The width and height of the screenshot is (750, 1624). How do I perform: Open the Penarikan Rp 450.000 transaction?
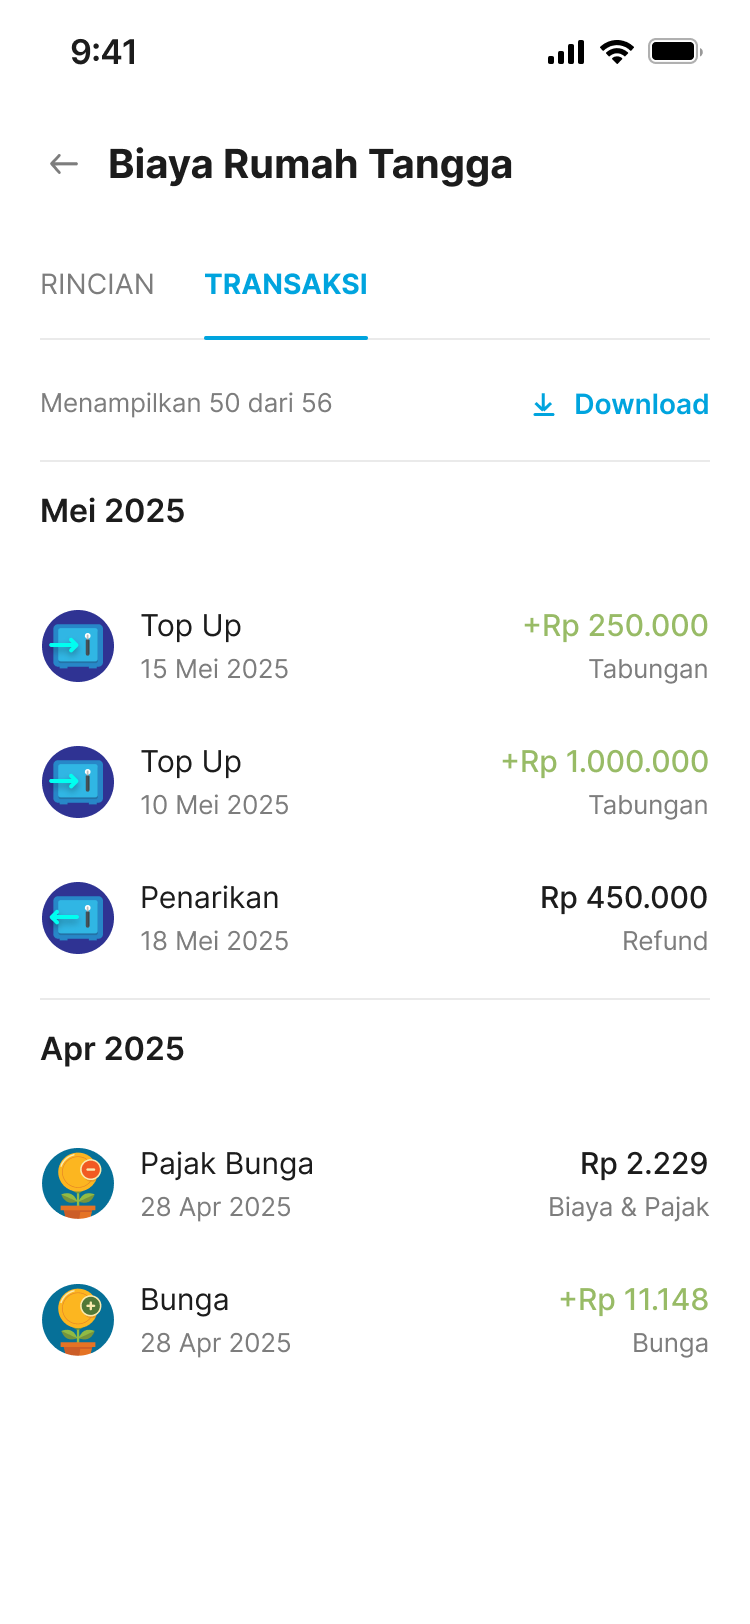coord(400,918)
